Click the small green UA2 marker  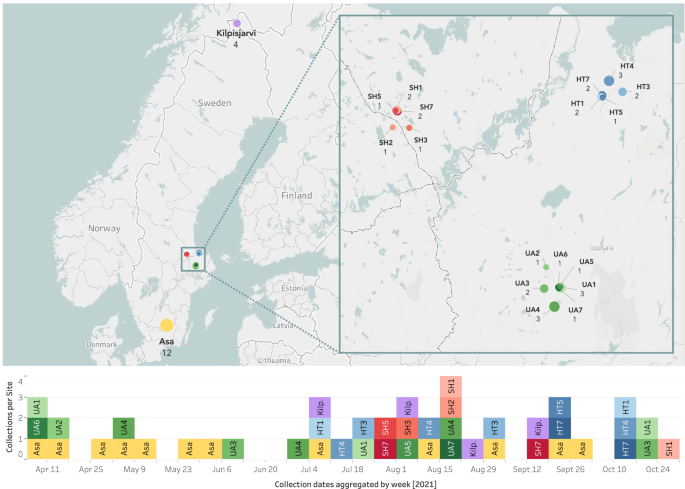546,267
